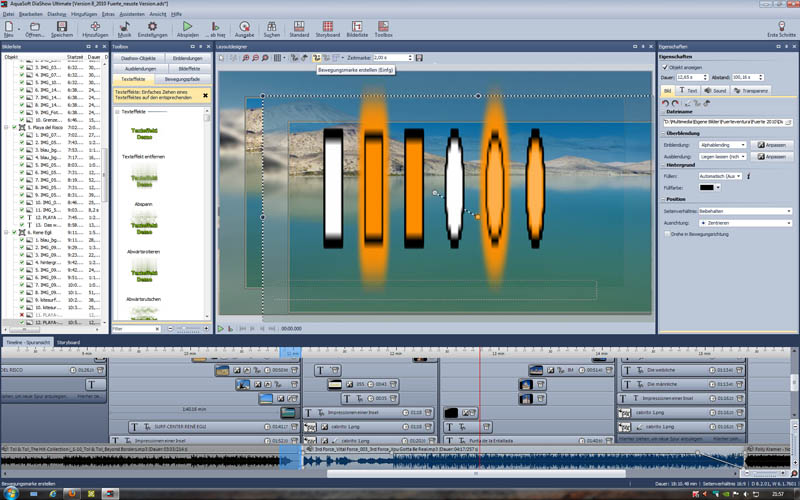This screenshot has width=800, height=500.
Task: Click the Ausgabe output icon
Action: click(x=244, y=26)
